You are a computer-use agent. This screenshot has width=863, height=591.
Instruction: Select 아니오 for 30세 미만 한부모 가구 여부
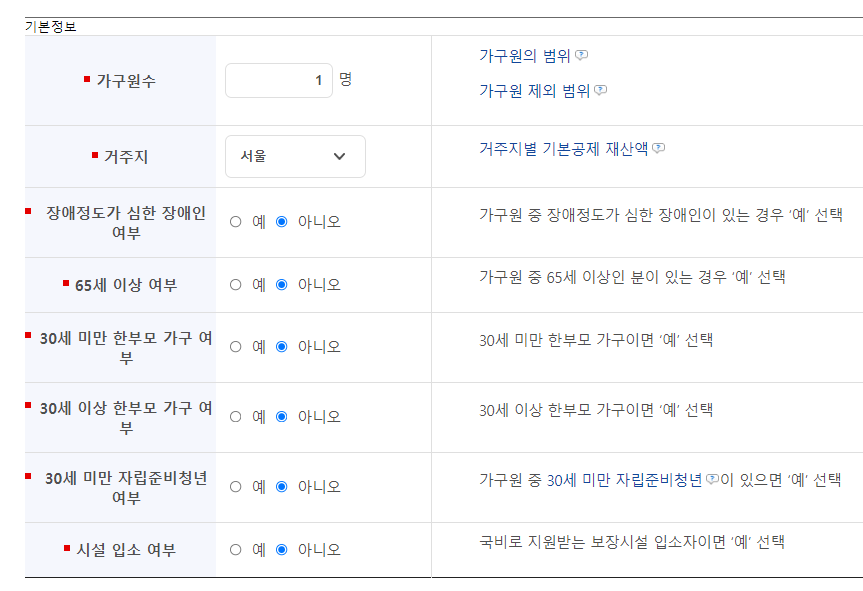[x=282, y=346]
